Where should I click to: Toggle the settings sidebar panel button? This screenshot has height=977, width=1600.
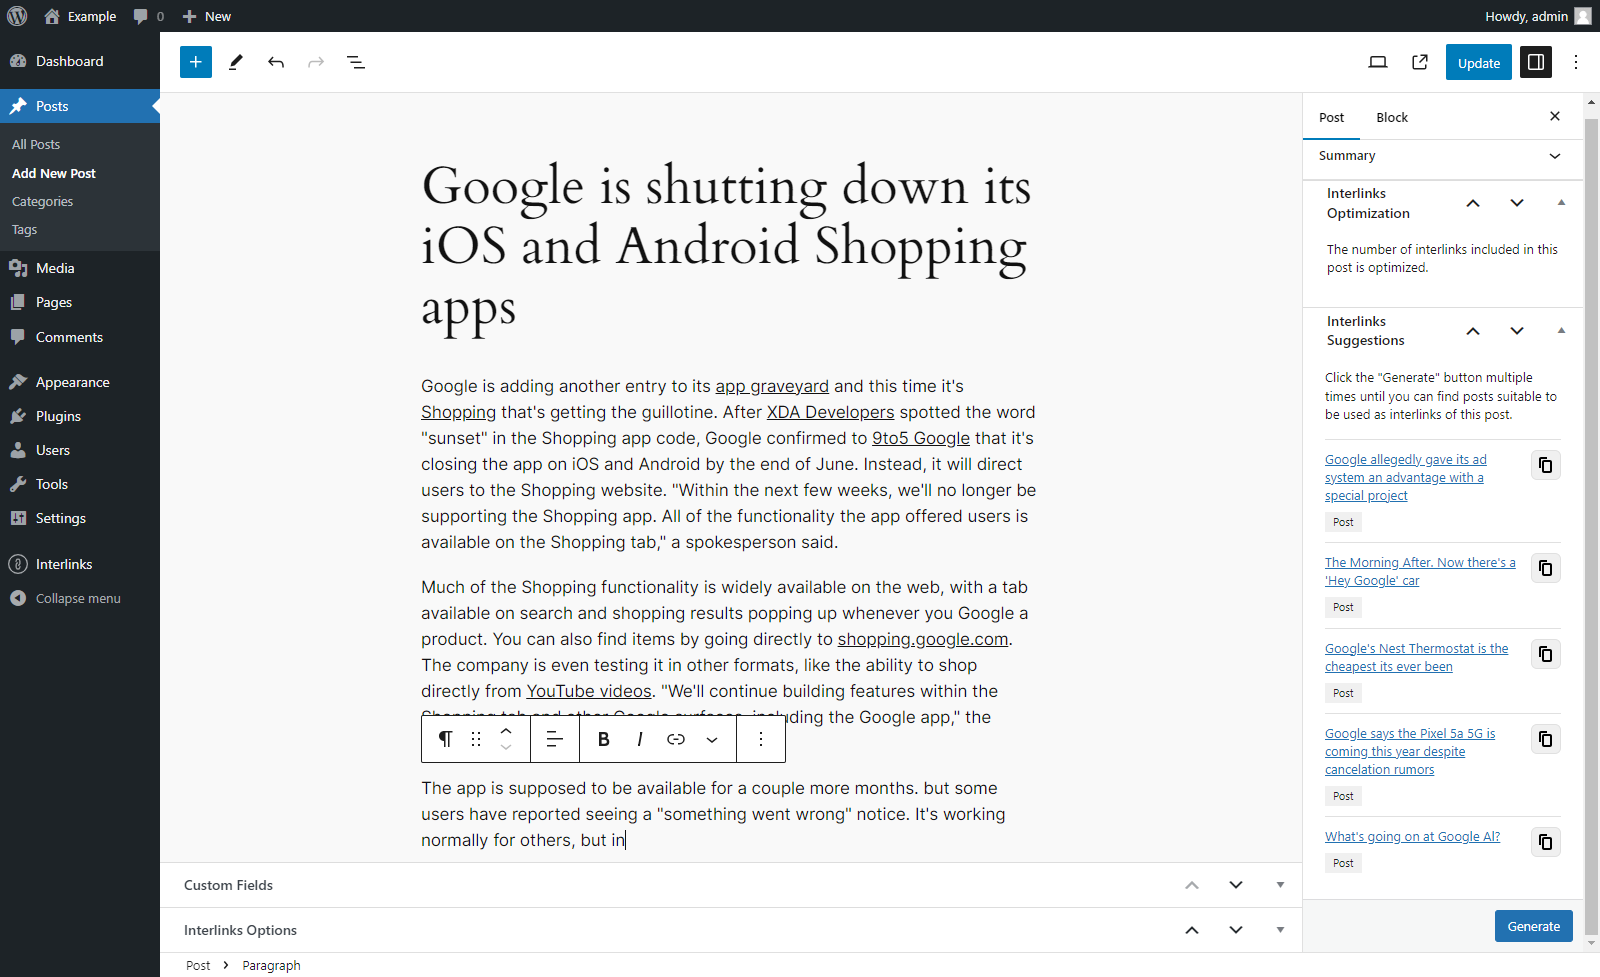pyautogui.click(x=1536, y=62)
